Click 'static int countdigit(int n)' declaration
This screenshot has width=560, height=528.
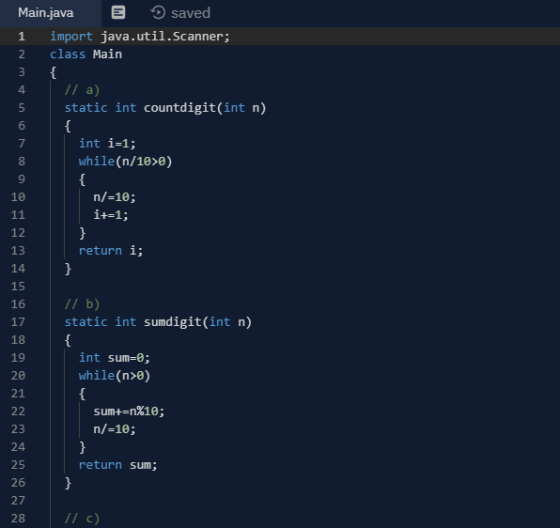coord(165,108)
